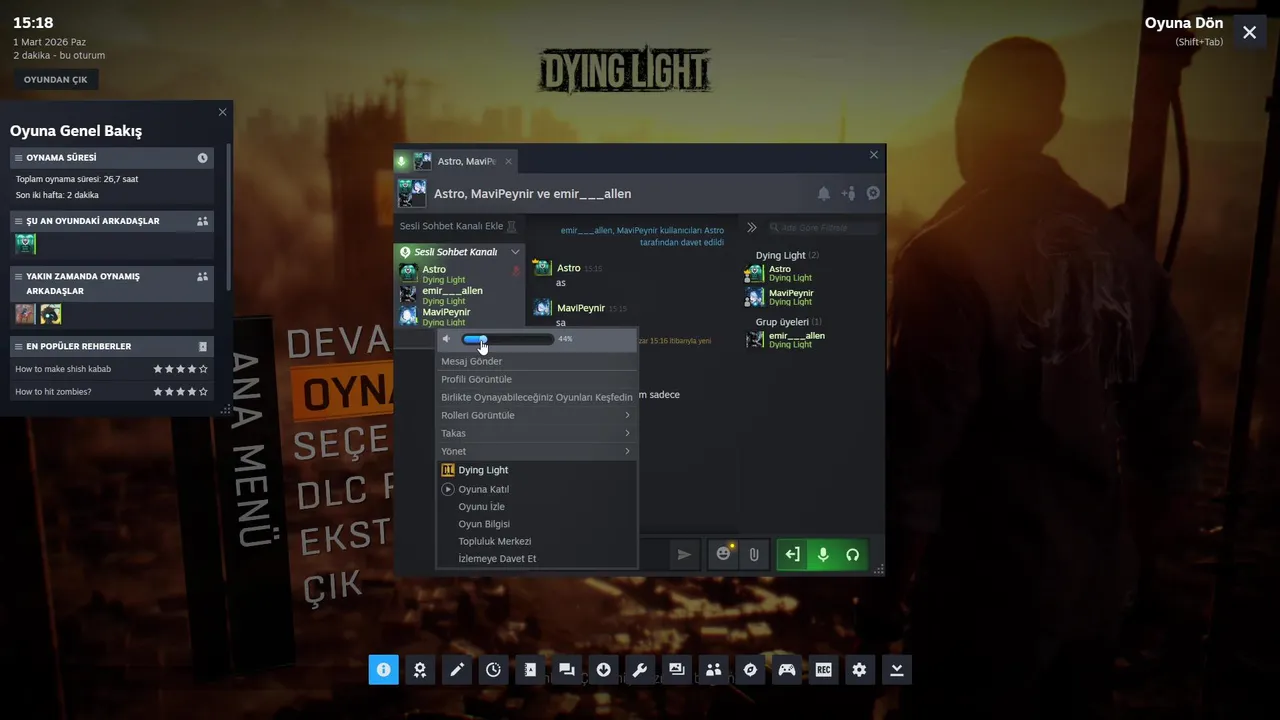Open the Screenshots gallery icon in bottom toolbar
Image resolution: width=1280 pixels, height=720 pixels.
click(x=677, y=670)
